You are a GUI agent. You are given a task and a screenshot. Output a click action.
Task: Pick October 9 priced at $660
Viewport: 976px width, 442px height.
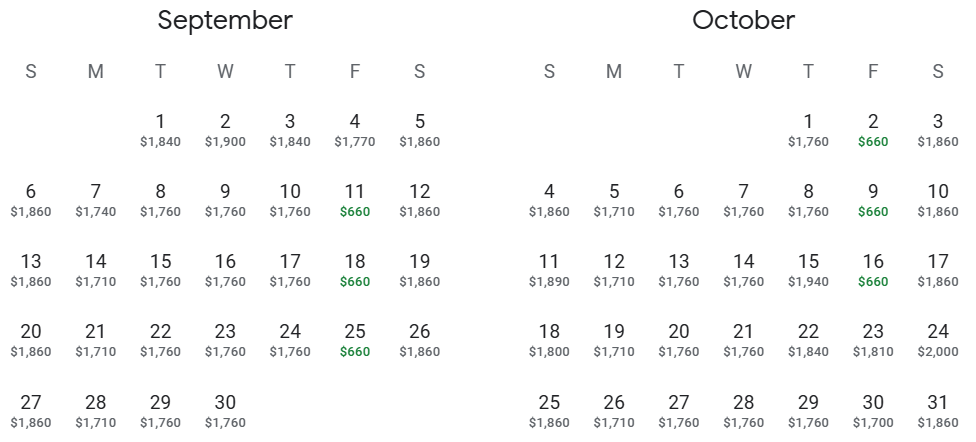click(873, 199)
